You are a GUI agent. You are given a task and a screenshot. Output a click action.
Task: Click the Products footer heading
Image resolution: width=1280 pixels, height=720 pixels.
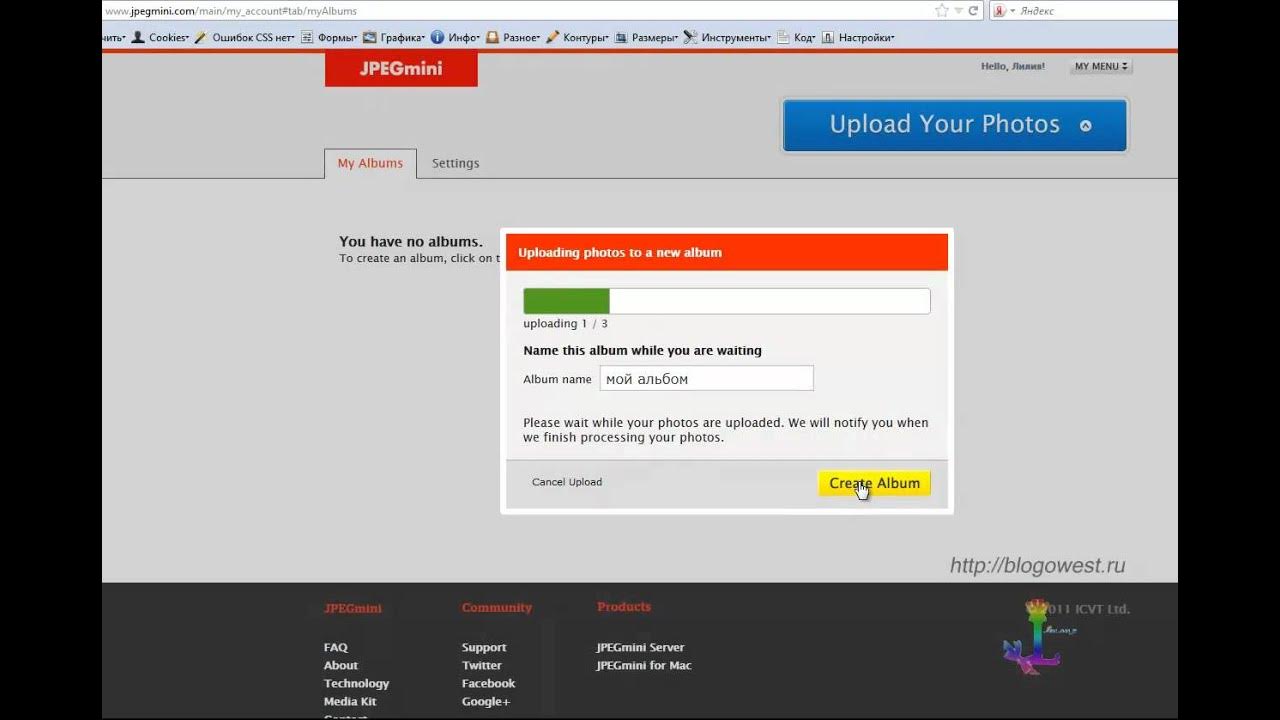coord(624,606)
